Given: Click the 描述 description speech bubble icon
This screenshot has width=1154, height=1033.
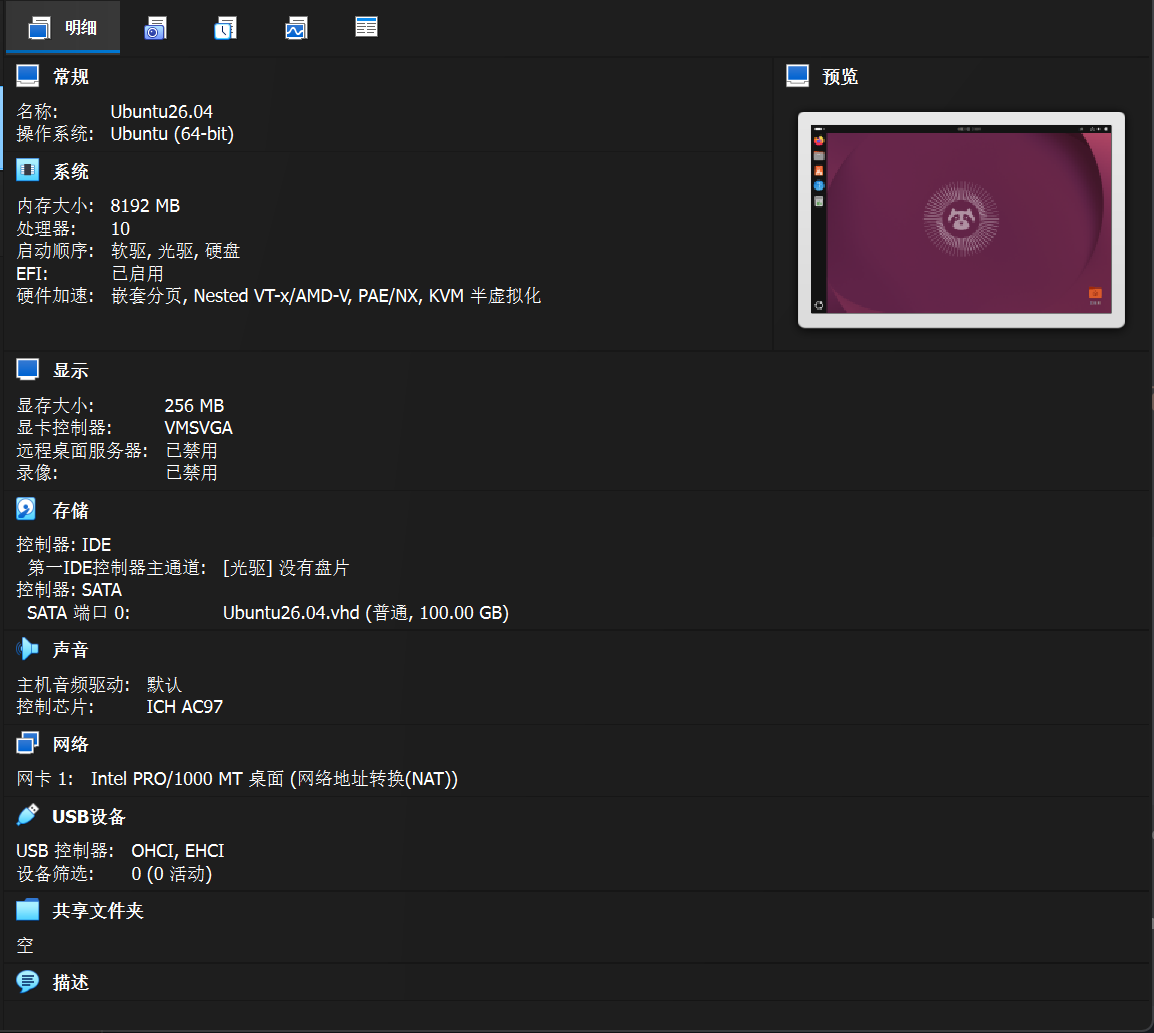Looking at the screenshot, I should [x=27, y=981].
